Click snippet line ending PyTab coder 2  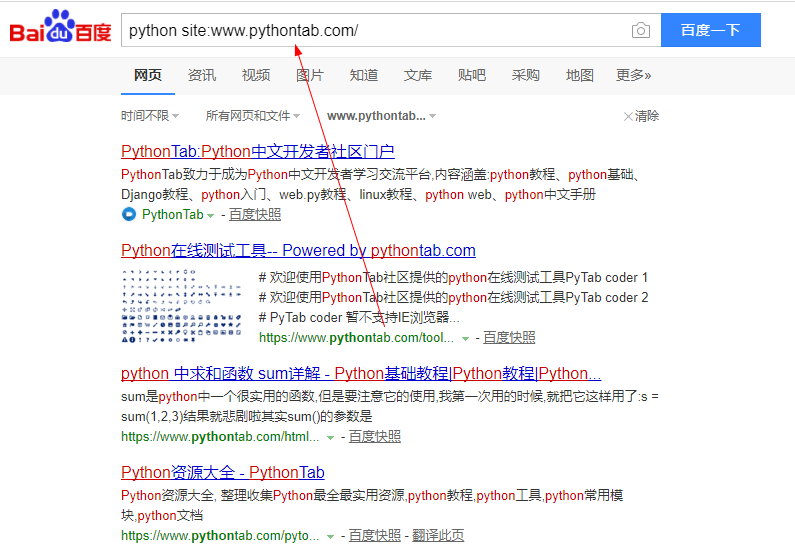[453, 298]
